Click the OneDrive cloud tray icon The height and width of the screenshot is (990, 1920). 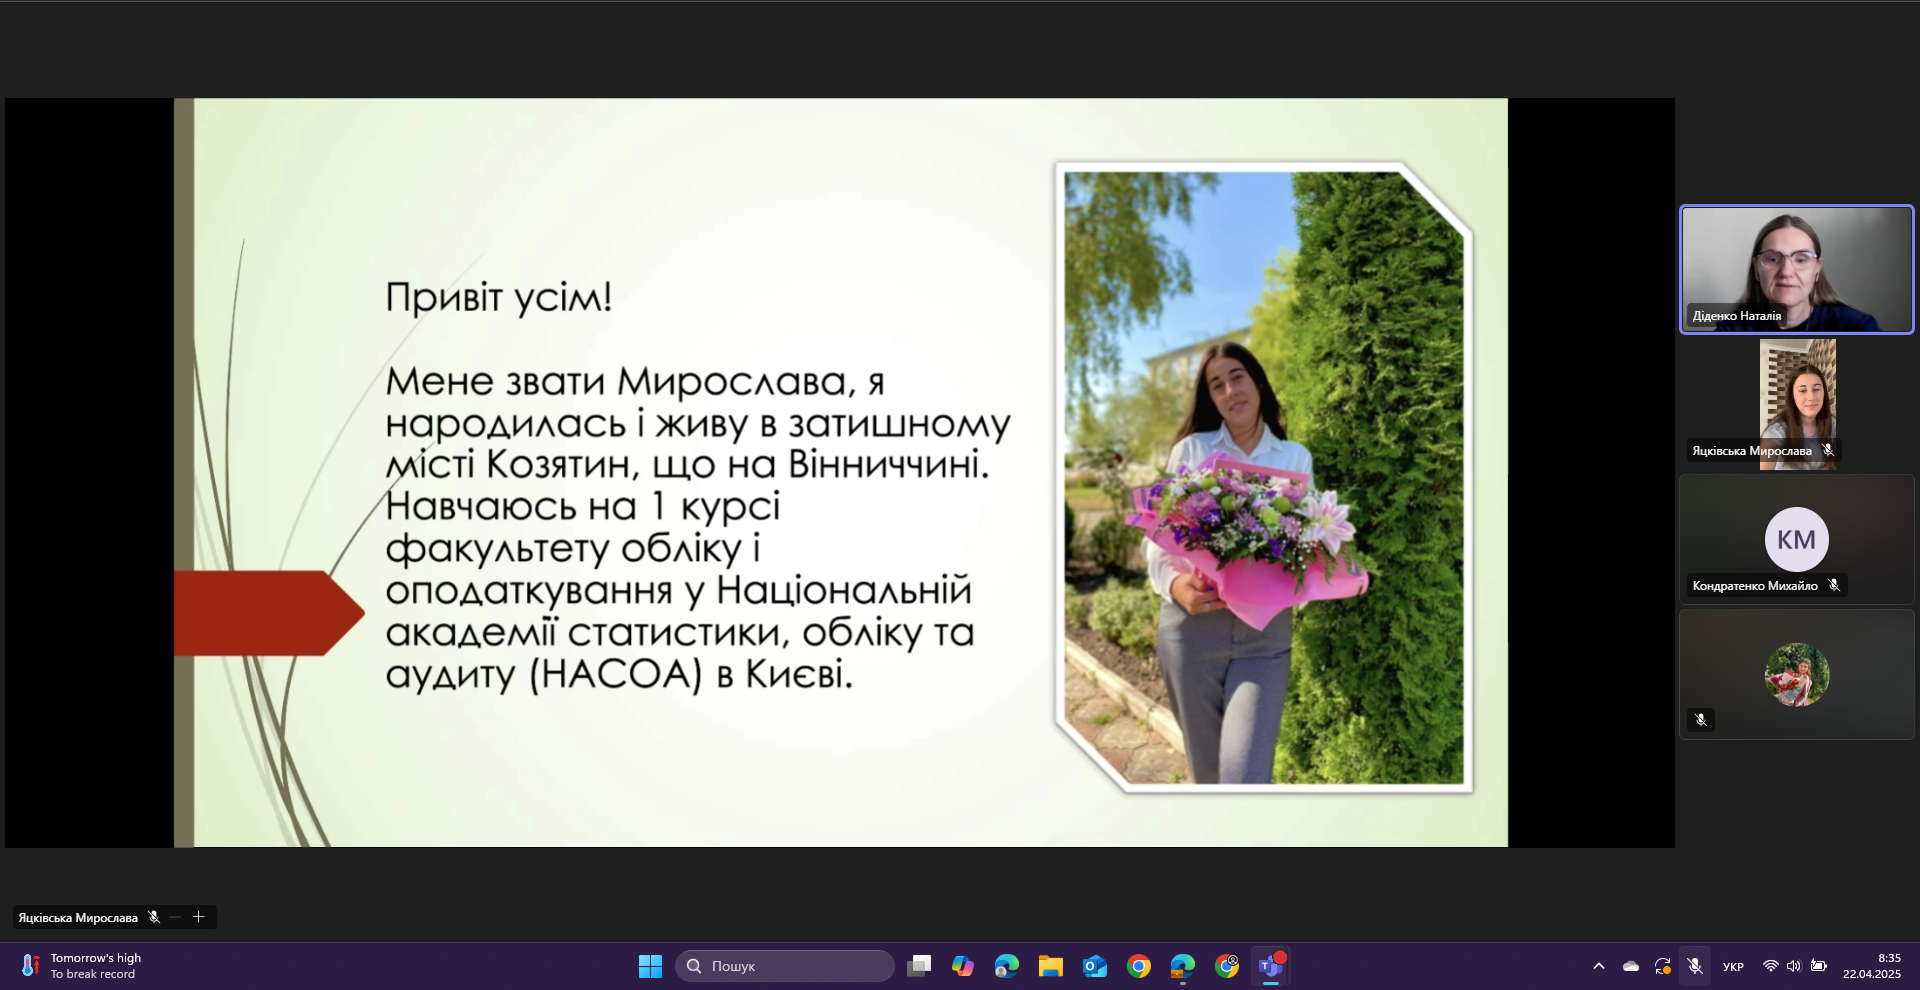(1631, 966)
